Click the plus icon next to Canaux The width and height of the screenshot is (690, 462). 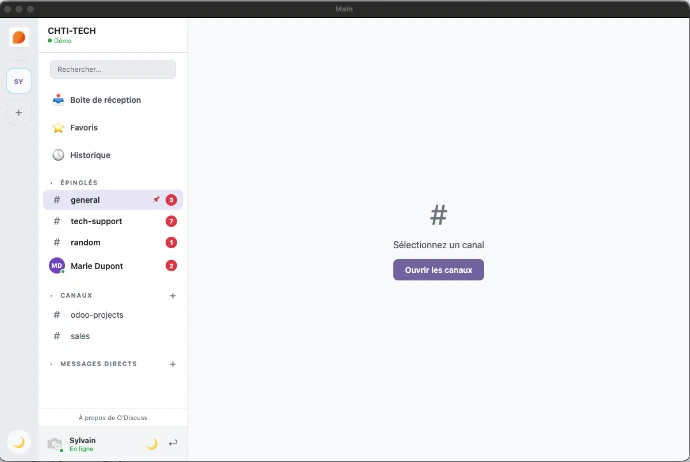click(173, 296)
